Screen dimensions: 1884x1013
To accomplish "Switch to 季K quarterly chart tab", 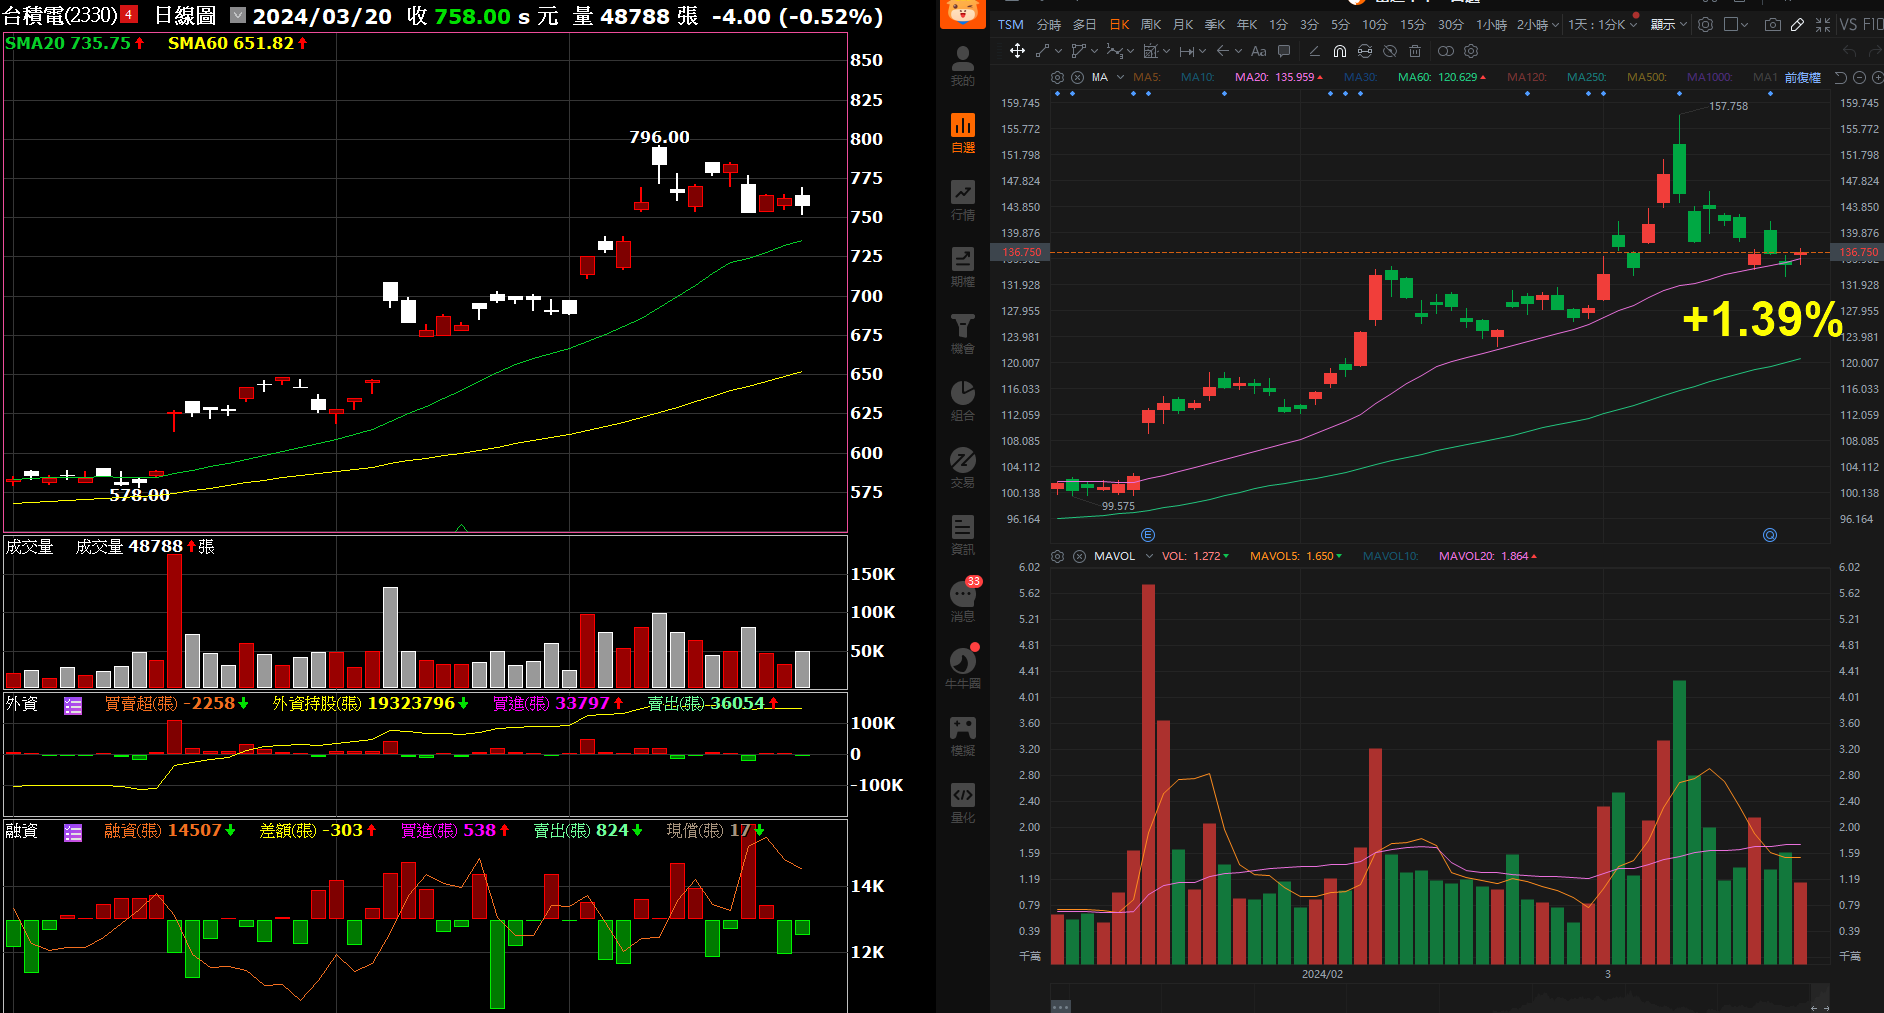I will click(x=1214, y=24).
